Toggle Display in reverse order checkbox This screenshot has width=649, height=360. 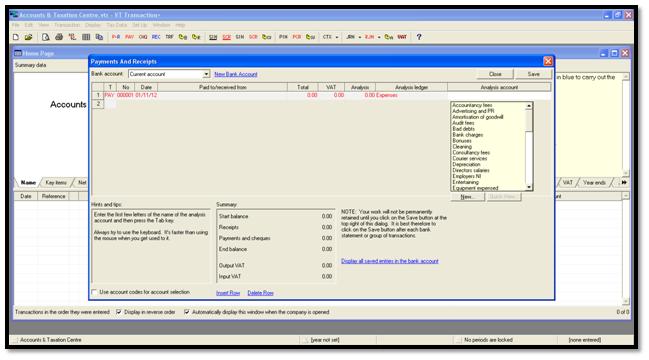[119, 312]
